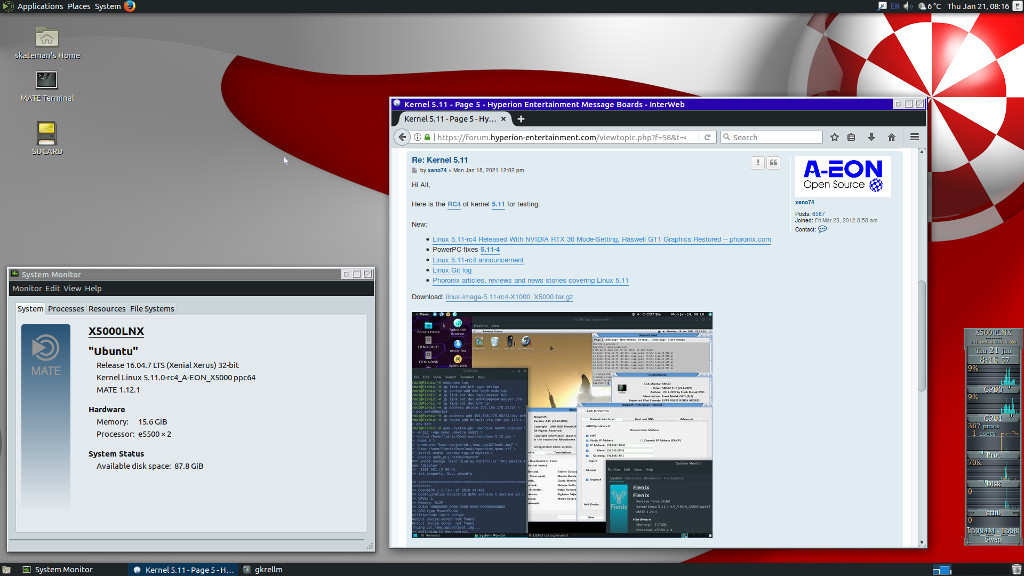
Task: Switch to gkrellm taskbar button
Action: coord(263,570)
